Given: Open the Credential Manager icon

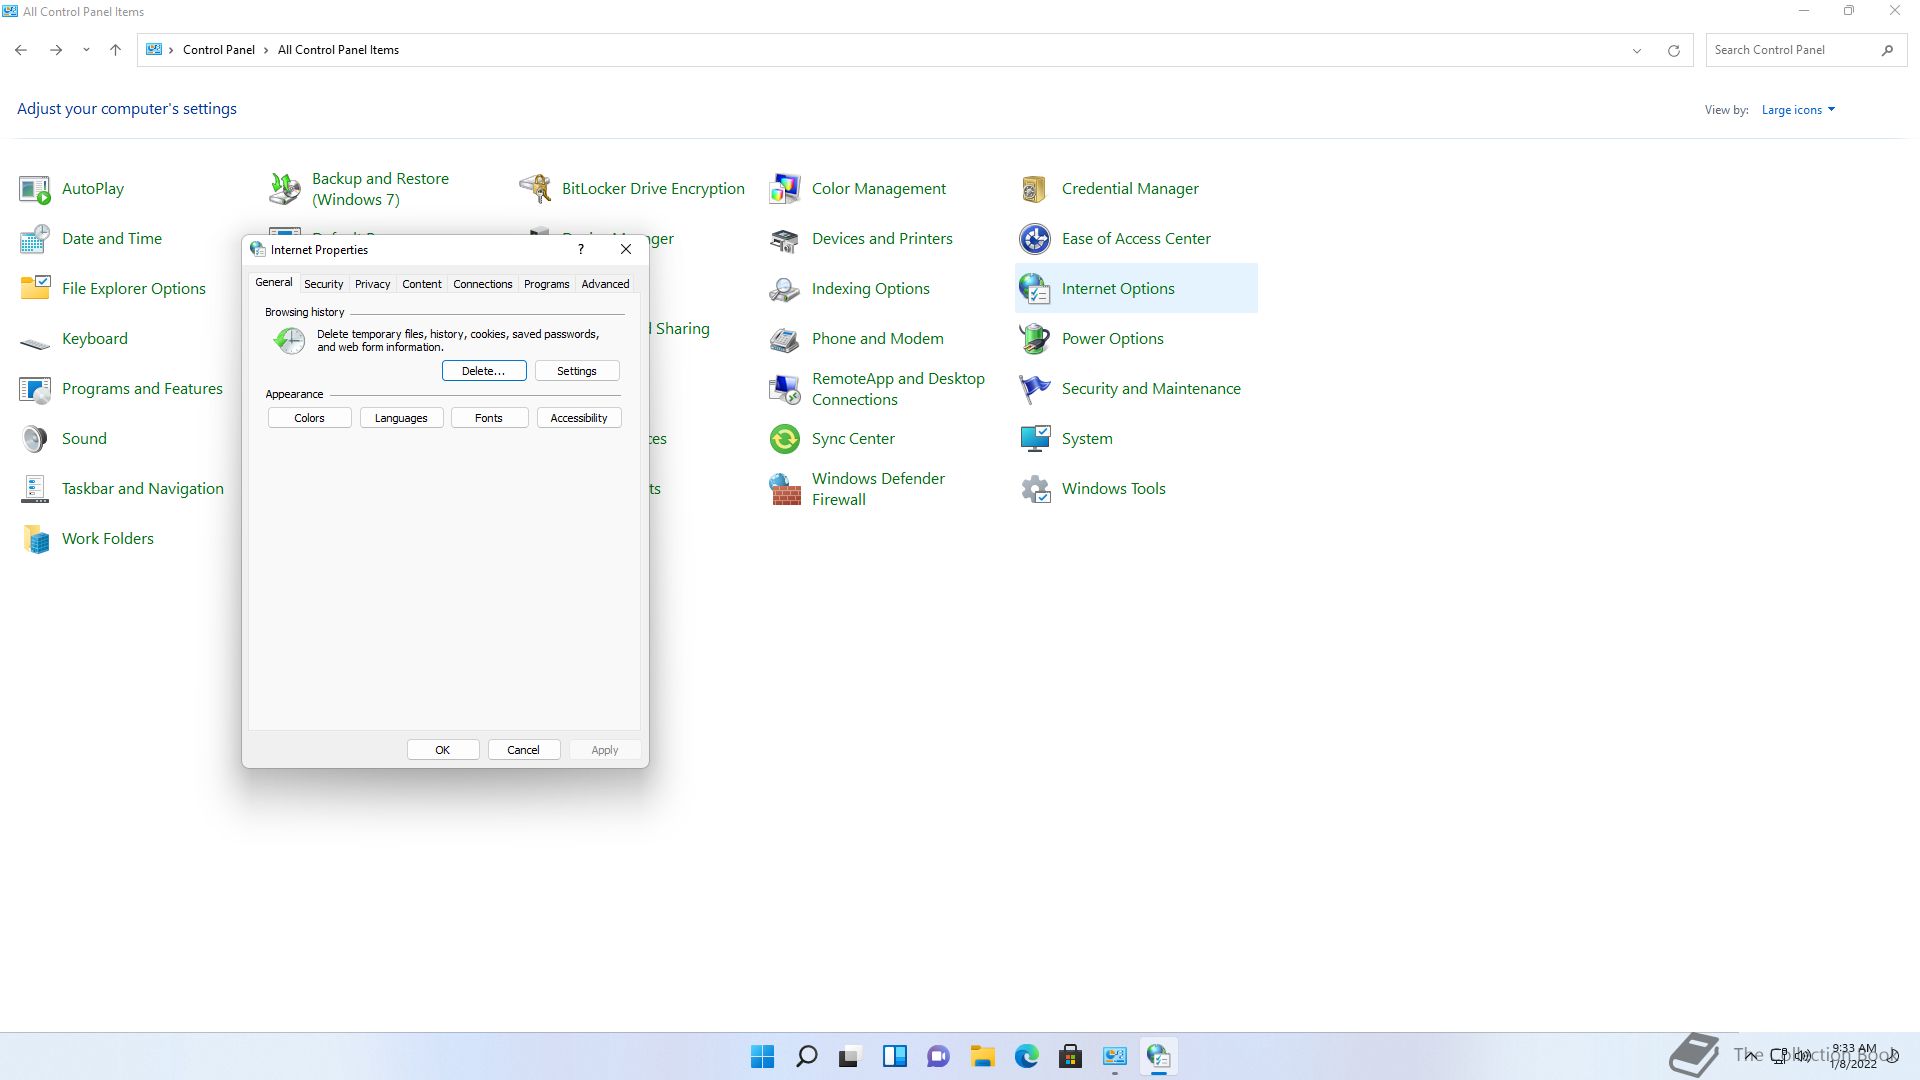Looking at the screenshot, I should point(1035,189).
